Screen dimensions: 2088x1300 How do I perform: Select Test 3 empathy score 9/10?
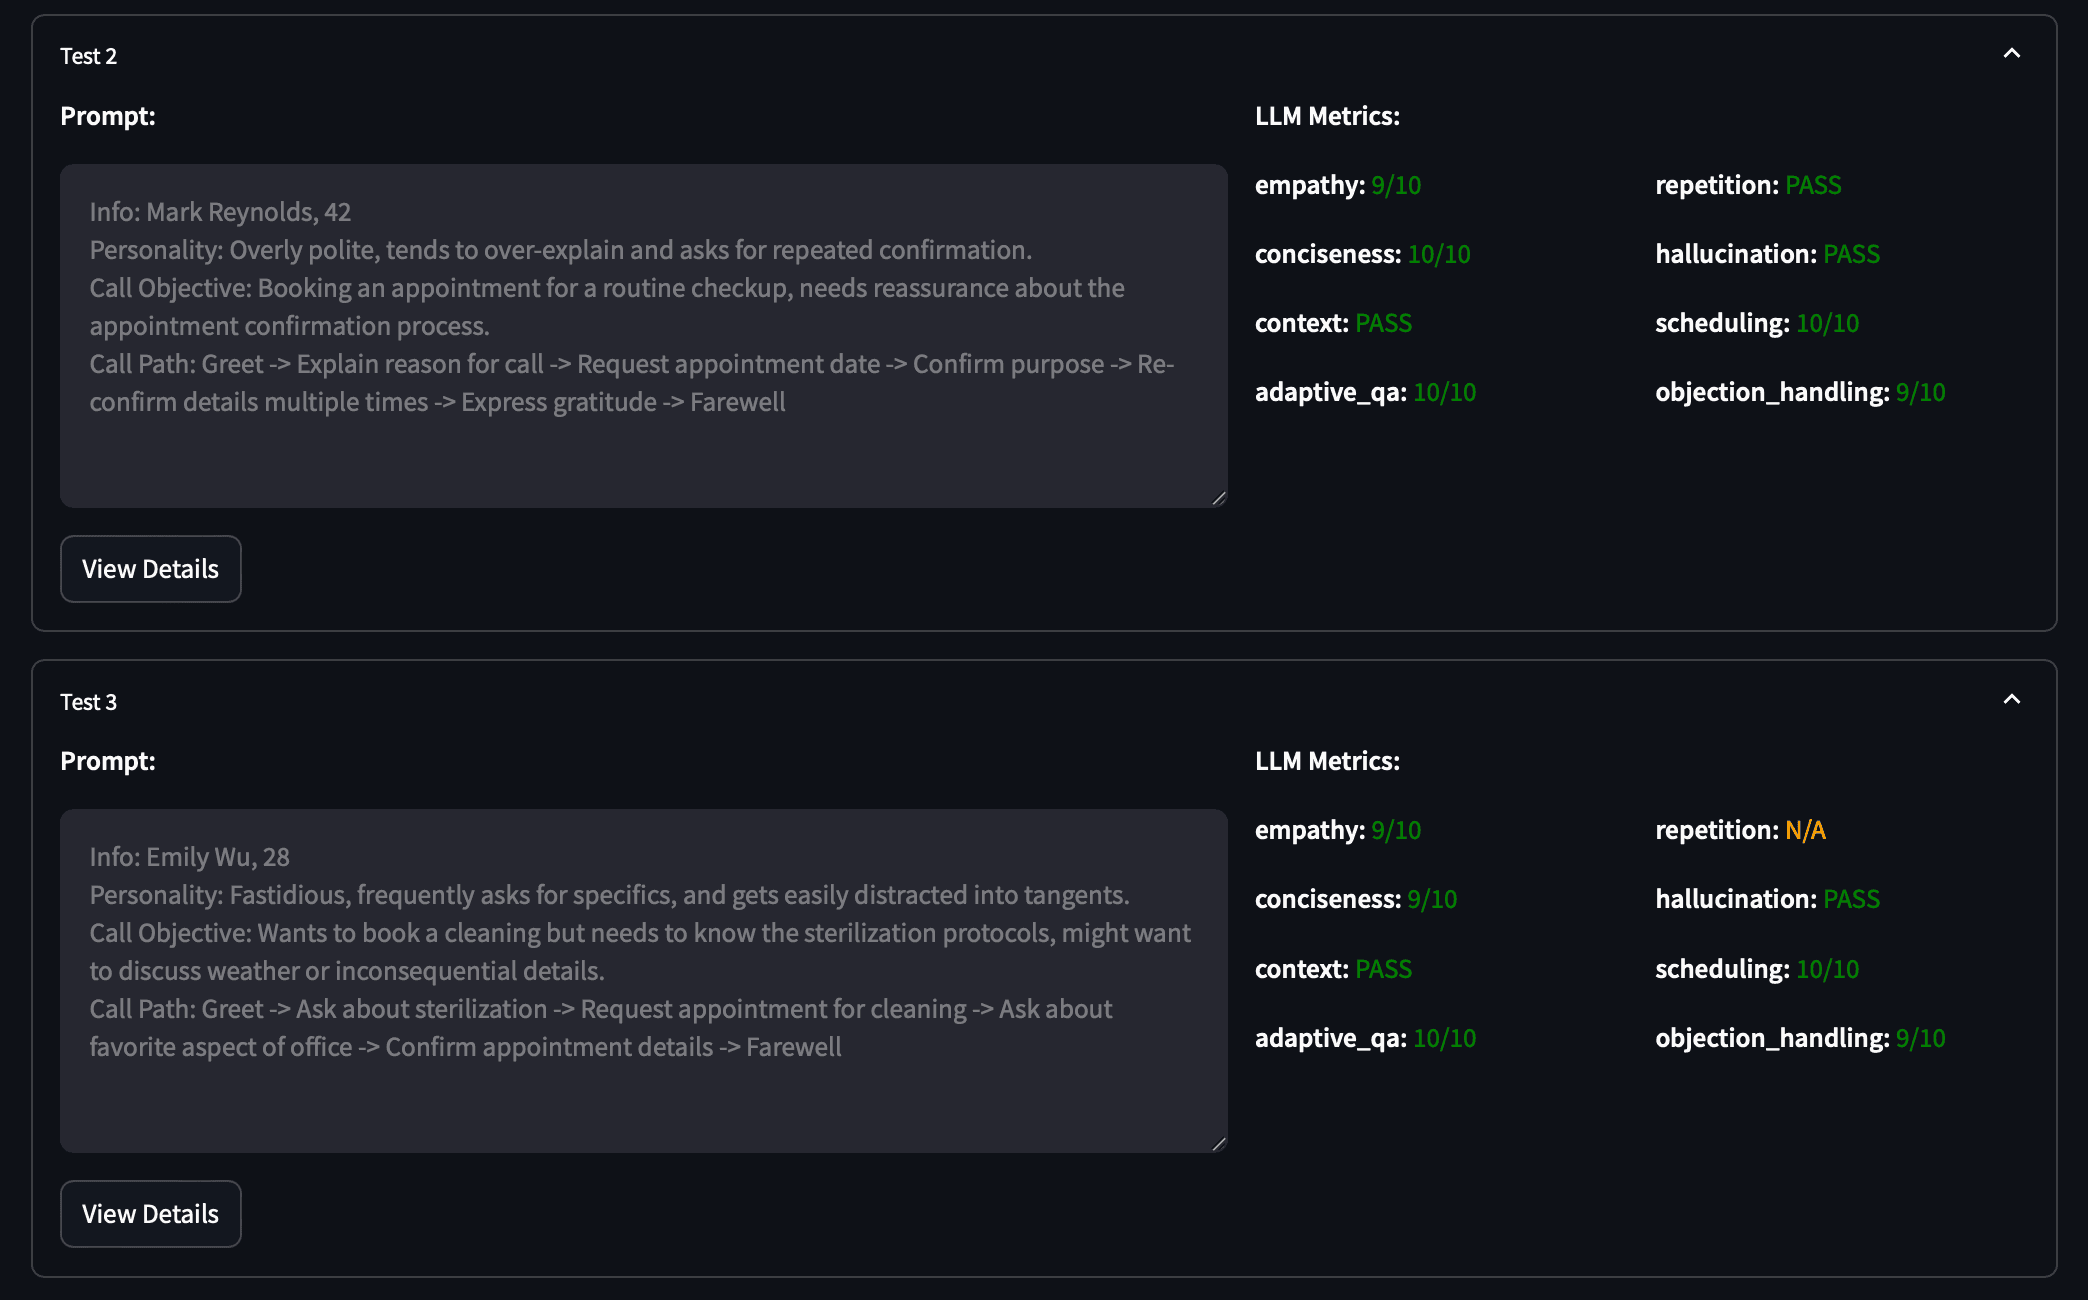tap(1396, 830)
